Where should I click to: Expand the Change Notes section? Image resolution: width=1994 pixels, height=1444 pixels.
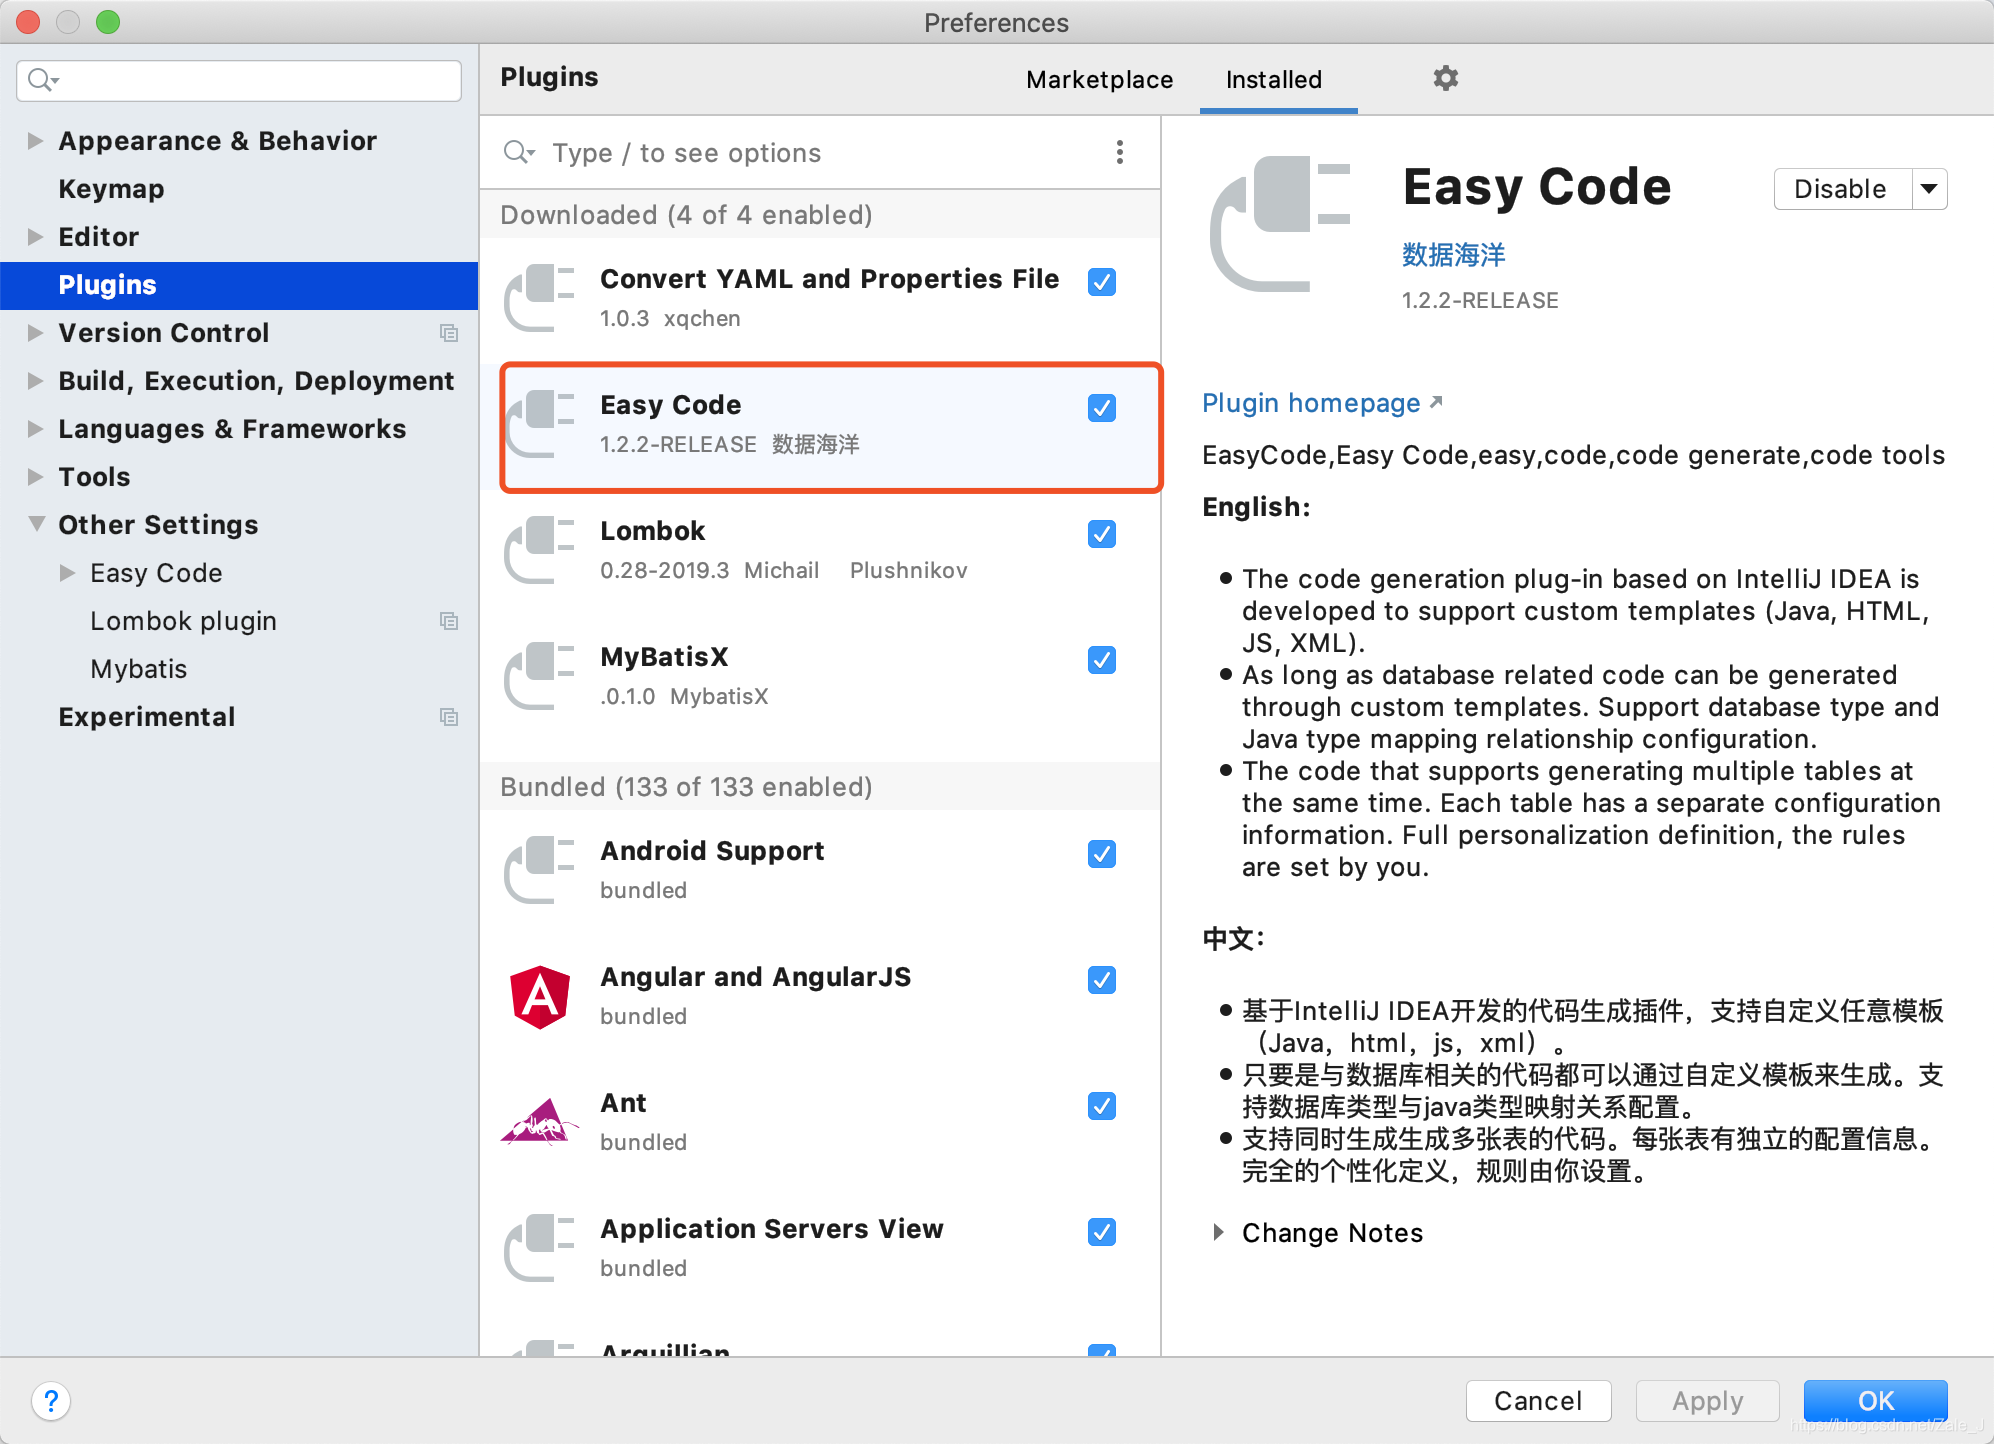(x=1218, y=1232)
